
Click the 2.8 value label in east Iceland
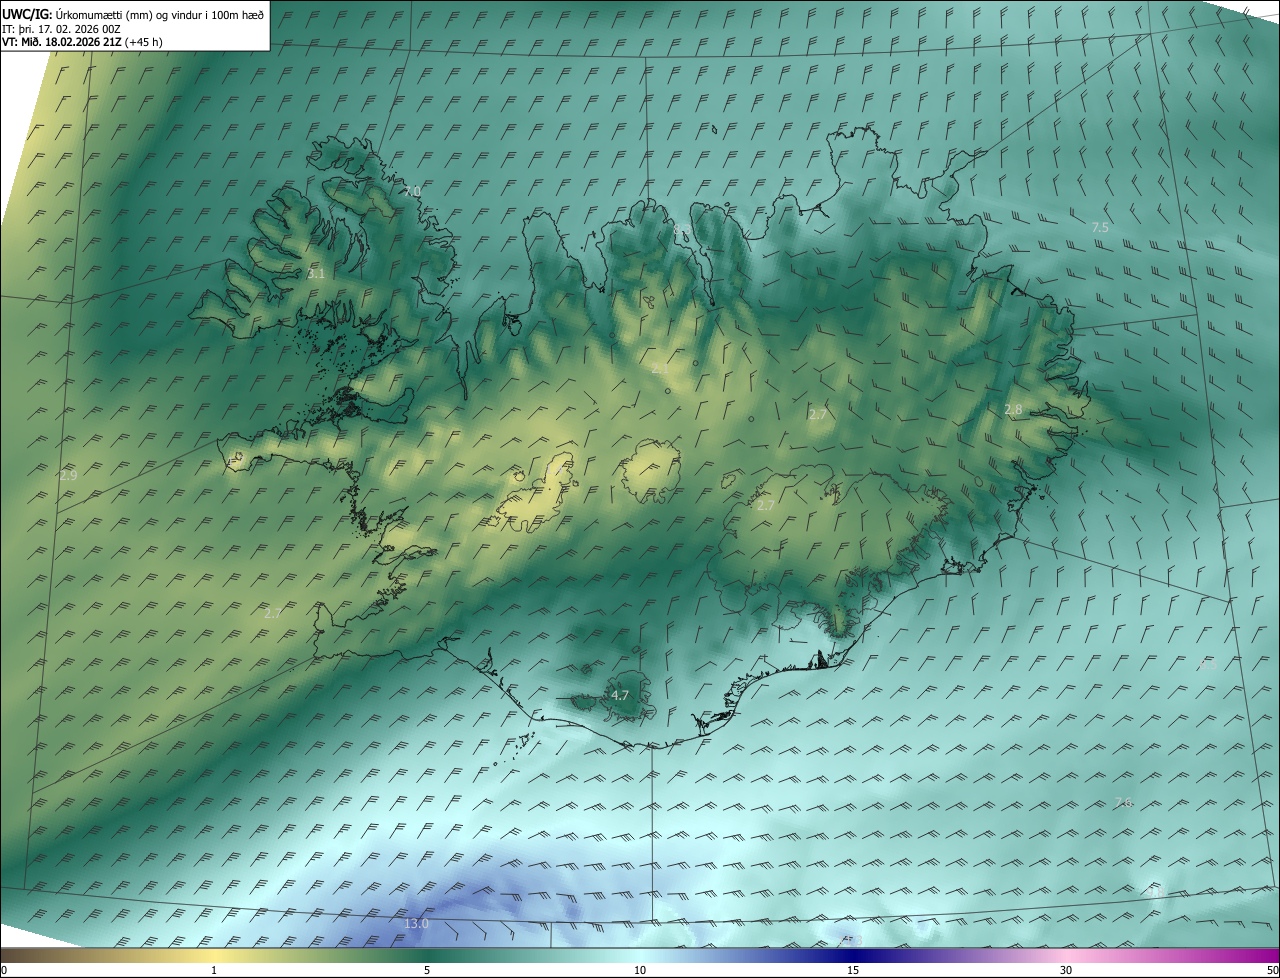point(1013,409)
